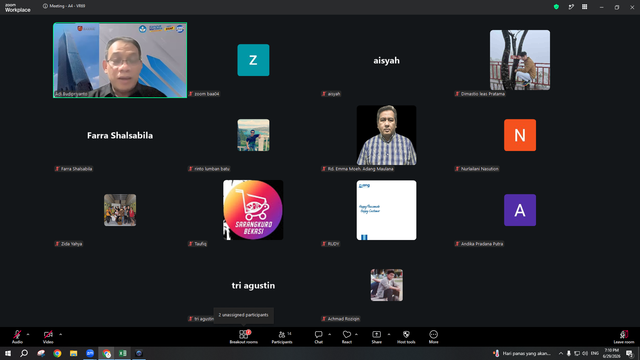640x360 pixels.
Task: Select the tri agustin name tile
Action: 253,285
